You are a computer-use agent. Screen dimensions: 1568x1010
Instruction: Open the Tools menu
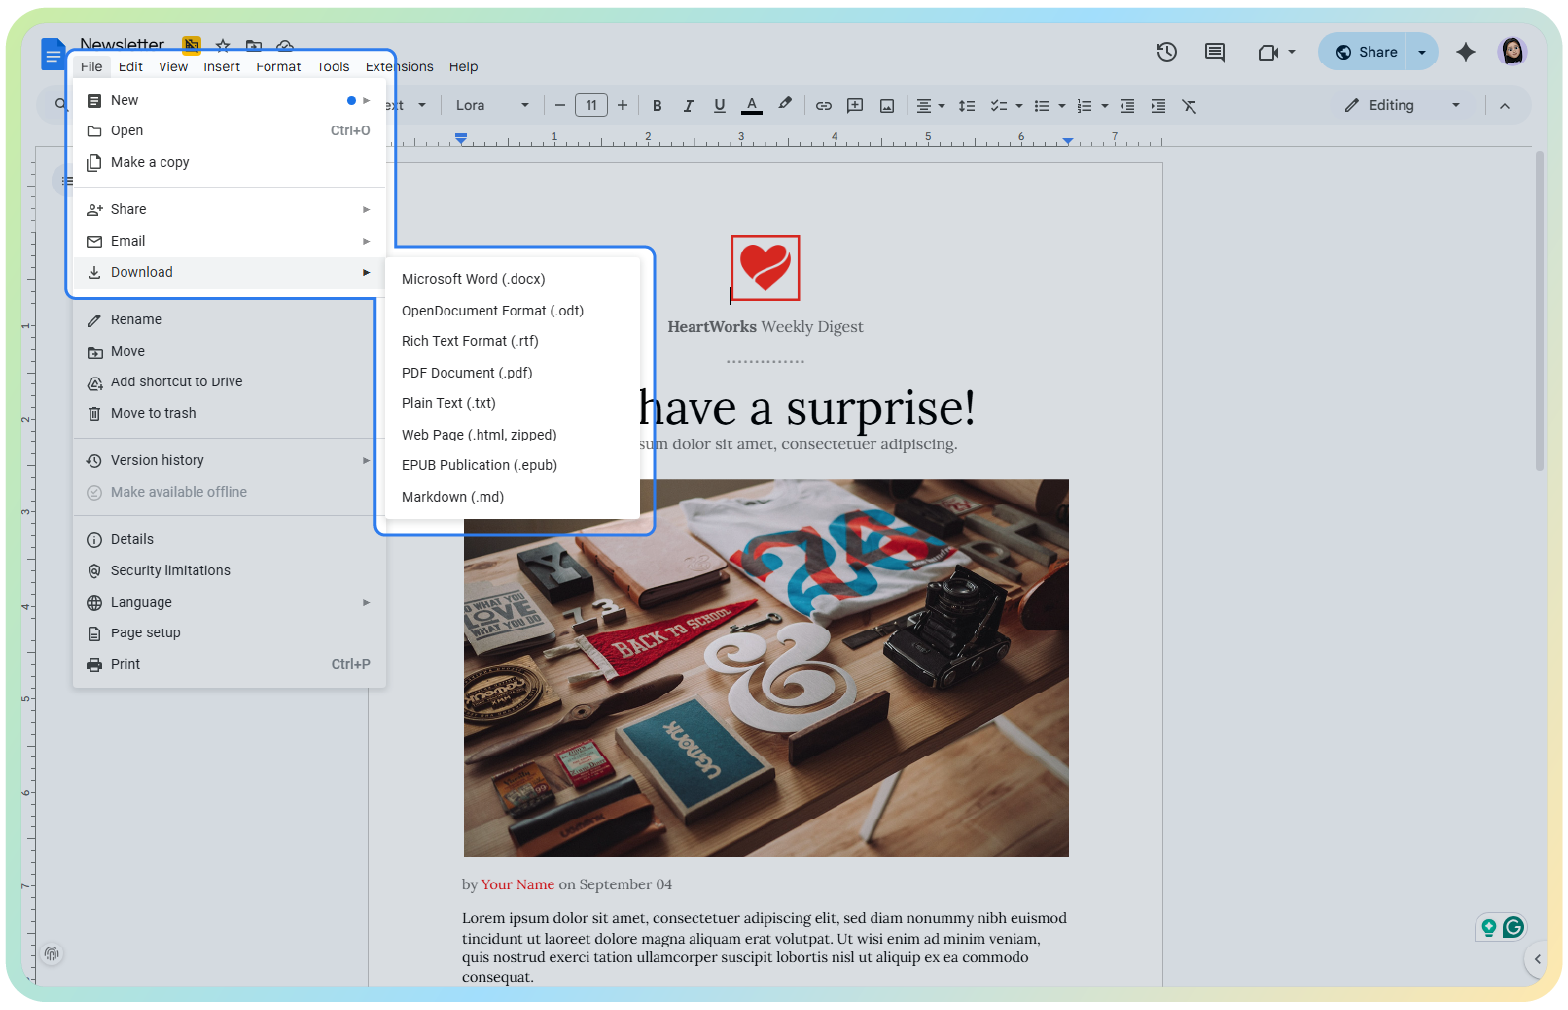point(333,67)
